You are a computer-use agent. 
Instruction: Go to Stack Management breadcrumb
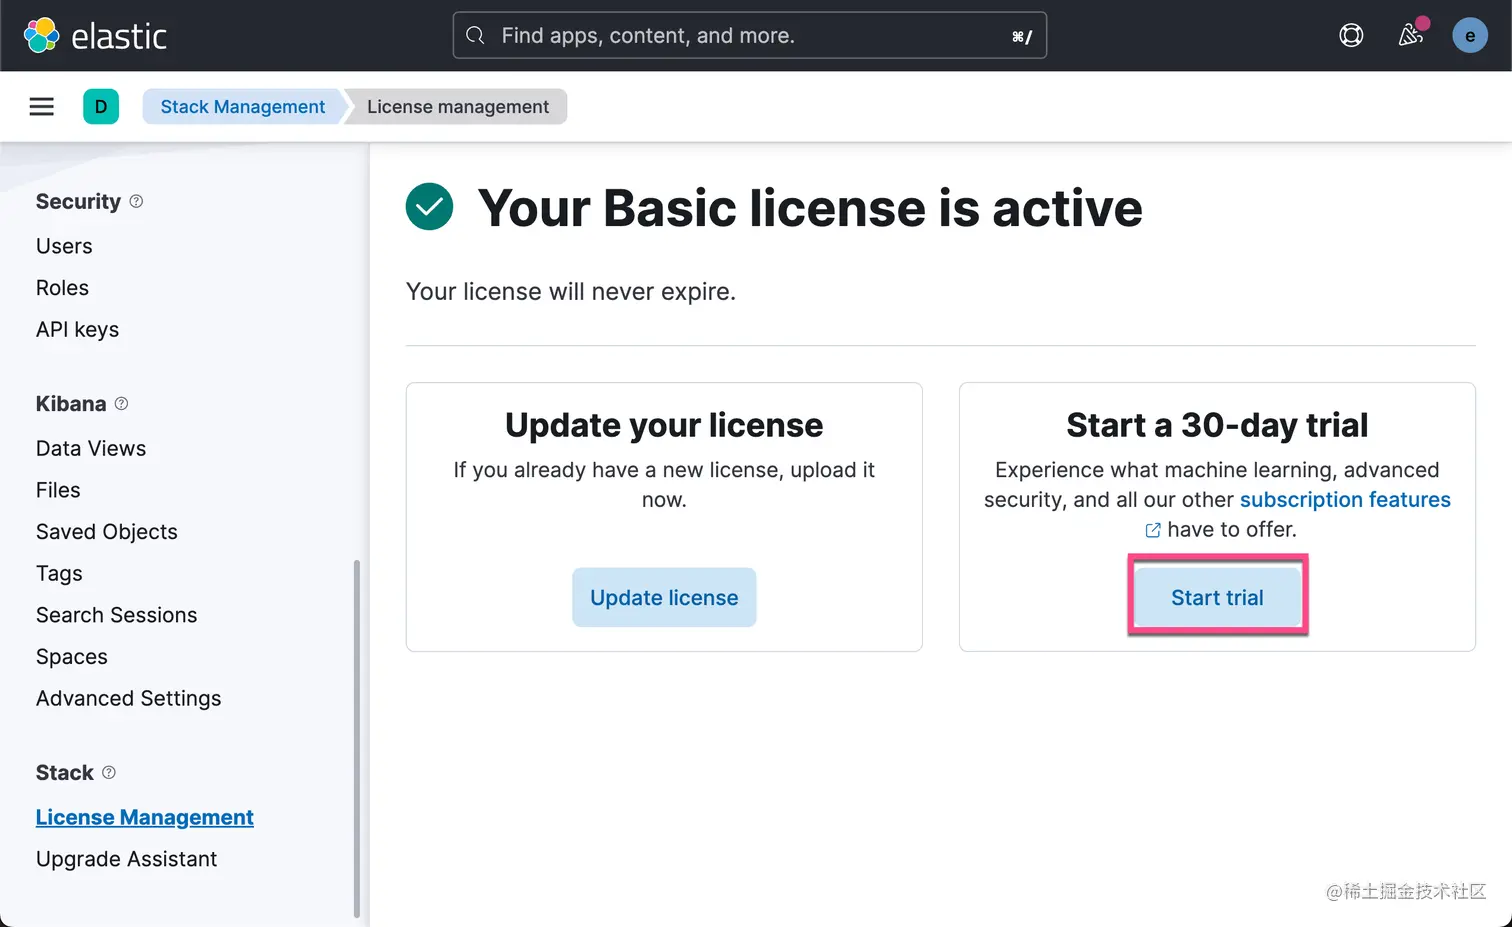coord(243,106)
